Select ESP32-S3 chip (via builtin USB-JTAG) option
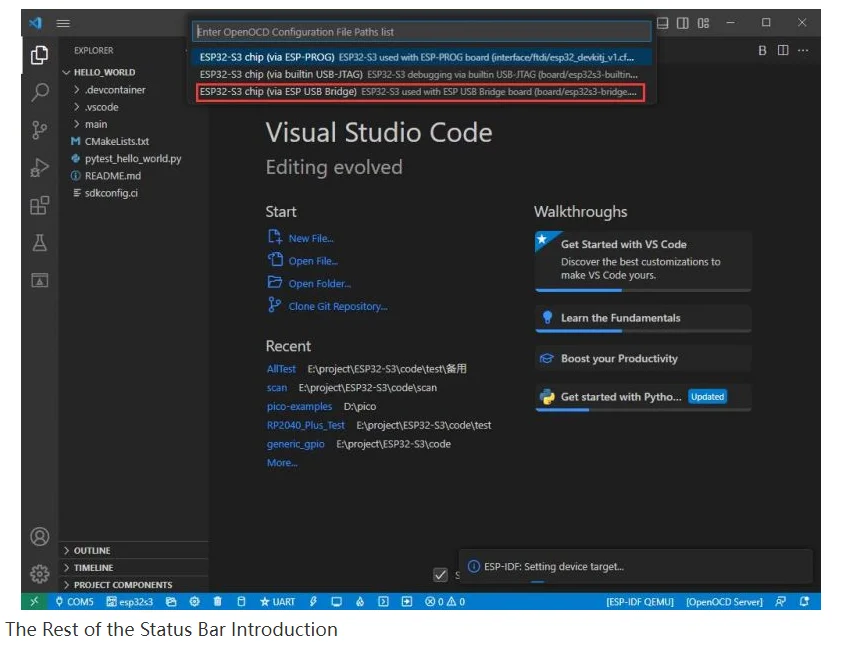 click(x=421, y=75)
